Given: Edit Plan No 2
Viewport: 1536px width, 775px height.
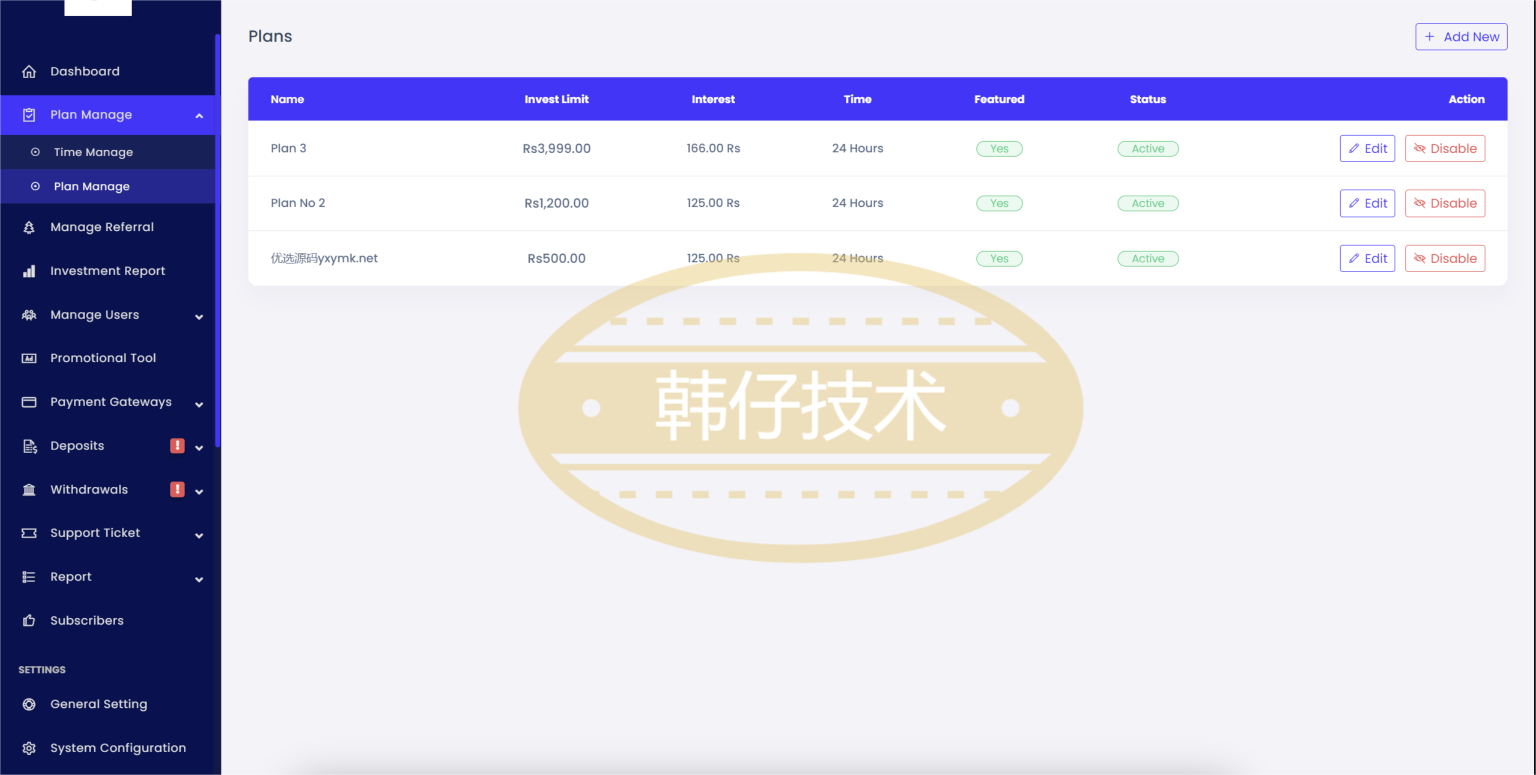Looking at the screenshot, I should pos(1367,203).
